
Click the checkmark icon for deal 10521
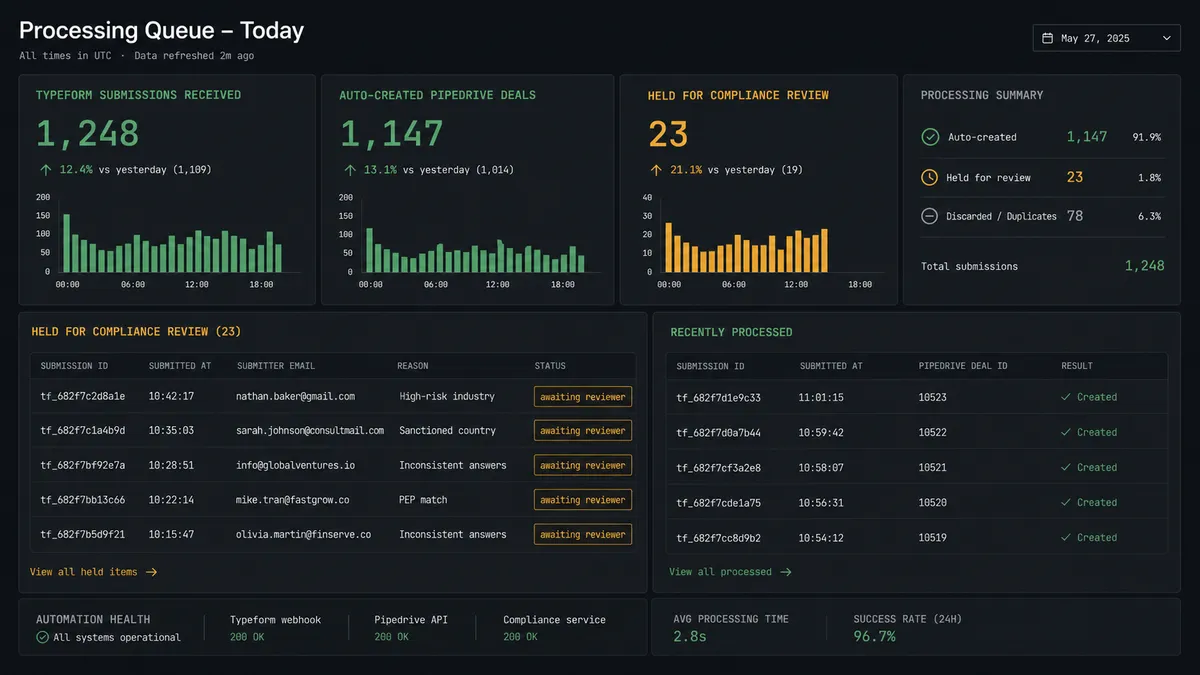click(x=1067, y=467)
